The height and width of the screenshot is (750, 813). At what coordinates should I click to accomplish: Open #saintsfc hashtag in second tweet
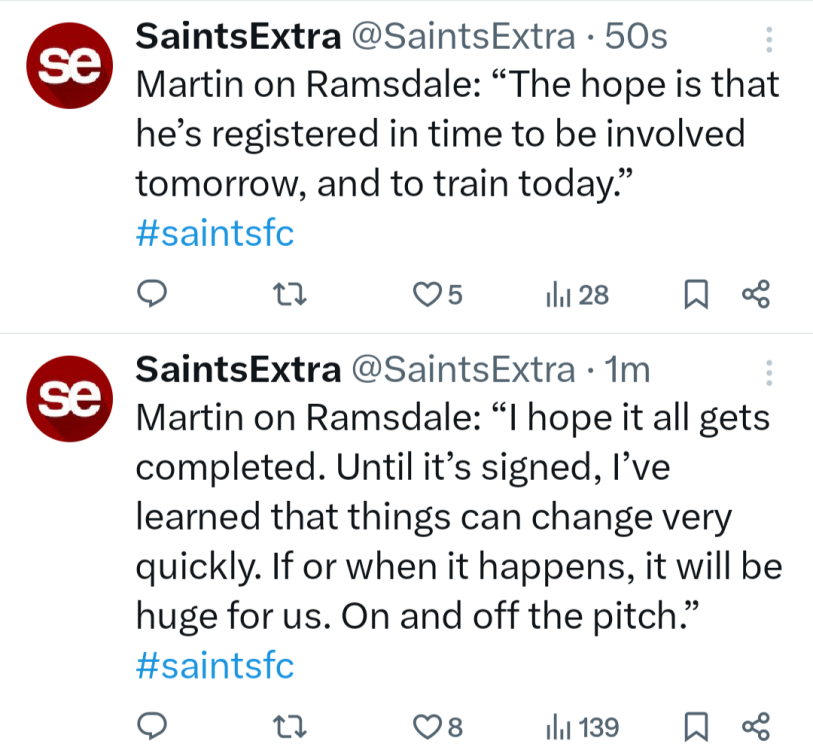click(215, 666)
